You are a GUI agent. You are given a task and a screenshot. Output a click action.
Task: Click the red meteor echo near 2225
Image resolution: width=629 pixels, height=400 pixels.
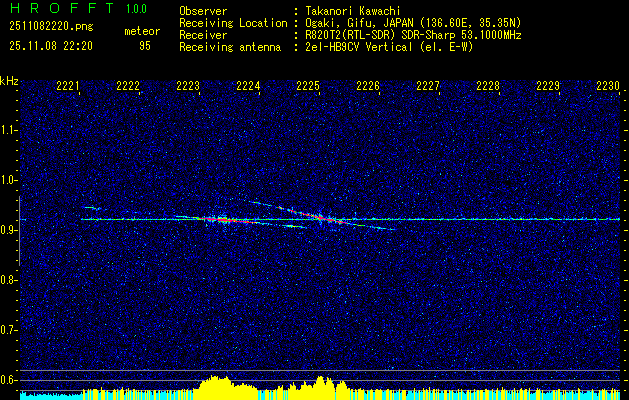(319, 217)
